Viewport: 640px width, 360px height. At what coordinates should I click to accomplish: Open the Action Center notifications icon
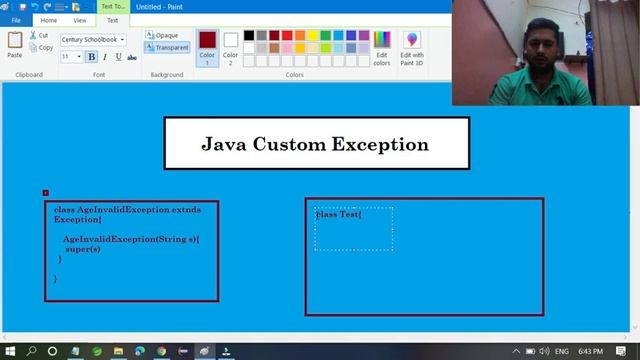(x=621, y=351)
